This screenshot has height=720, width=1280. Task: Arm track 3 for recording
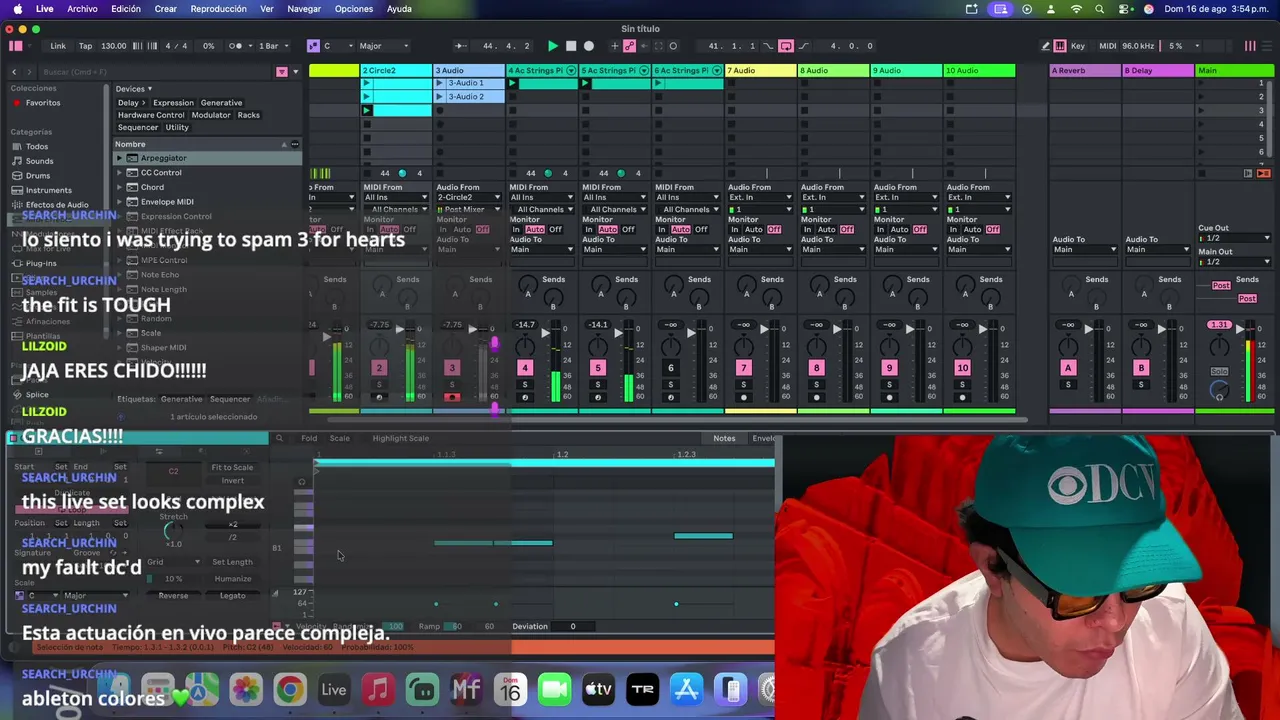pos(451,398)
